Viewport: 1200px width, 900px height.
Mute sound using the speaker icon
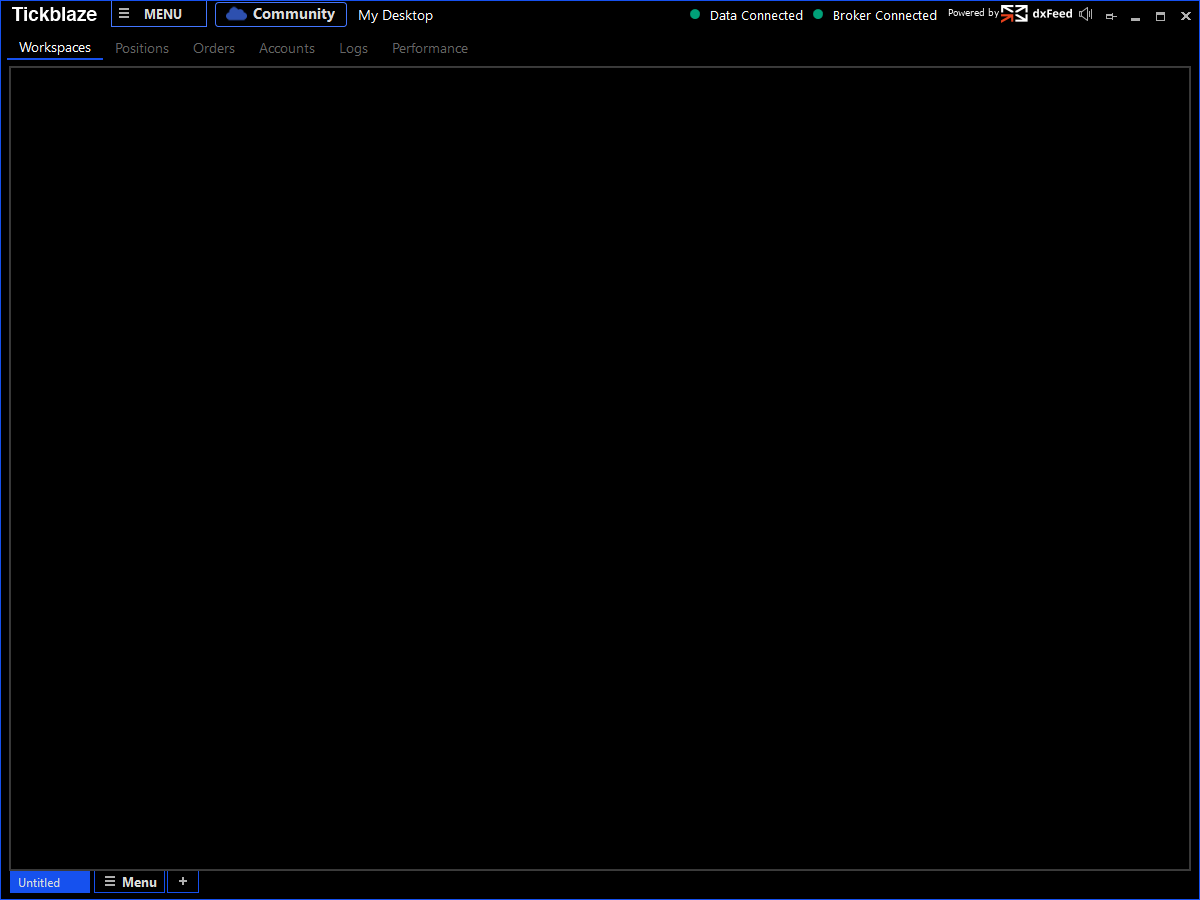[x=1085, y=14]
